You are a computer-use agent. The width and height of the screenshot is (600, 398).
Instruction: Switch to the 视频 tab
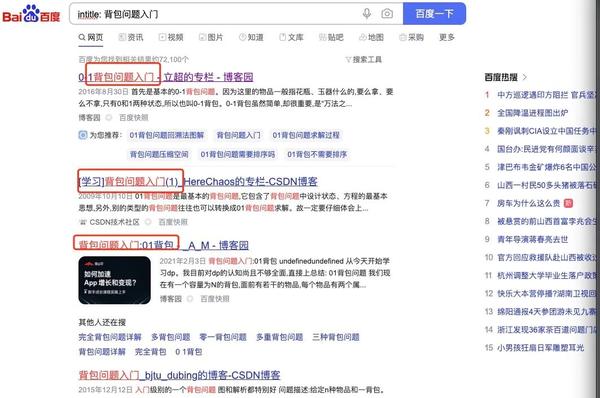point(171,37)
